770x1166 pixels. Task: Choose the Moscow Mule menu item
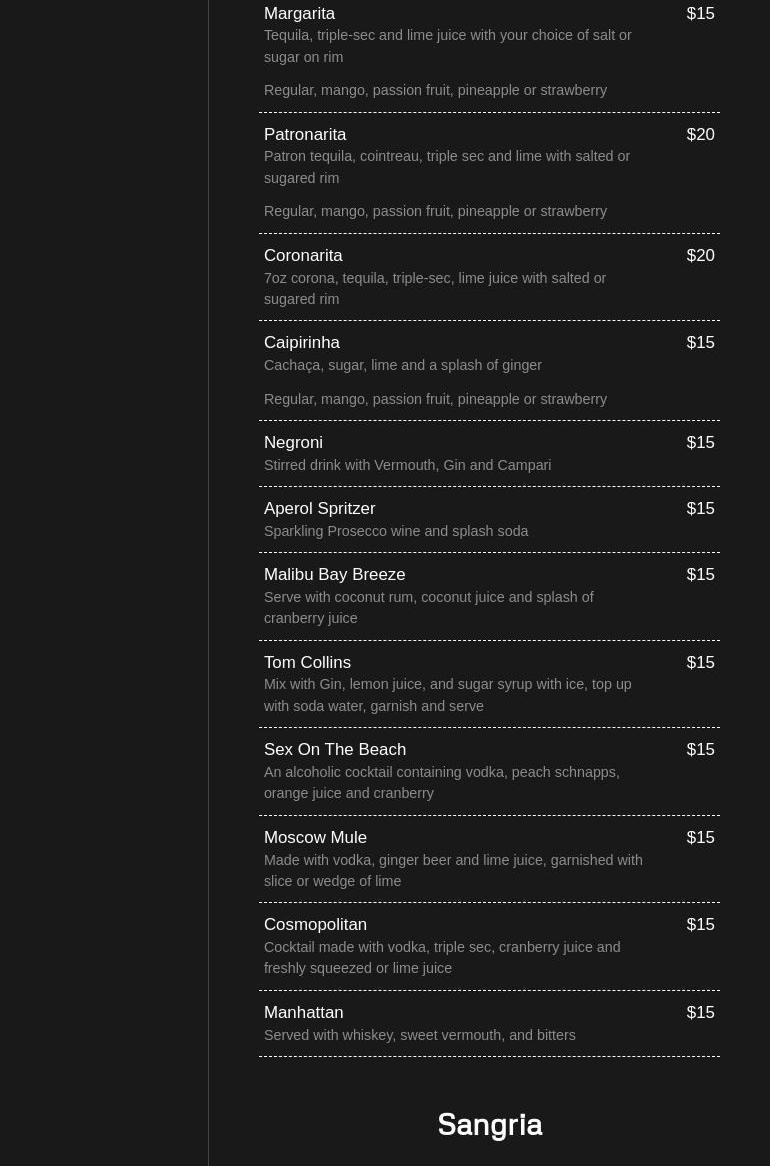[x=315, y=838]
